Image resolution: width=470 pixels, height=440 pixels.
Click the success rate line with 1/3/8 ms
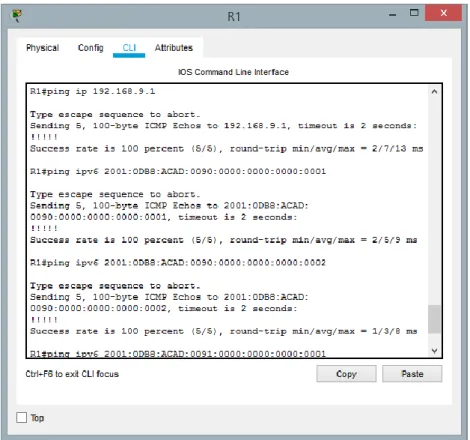pos(224,331)
